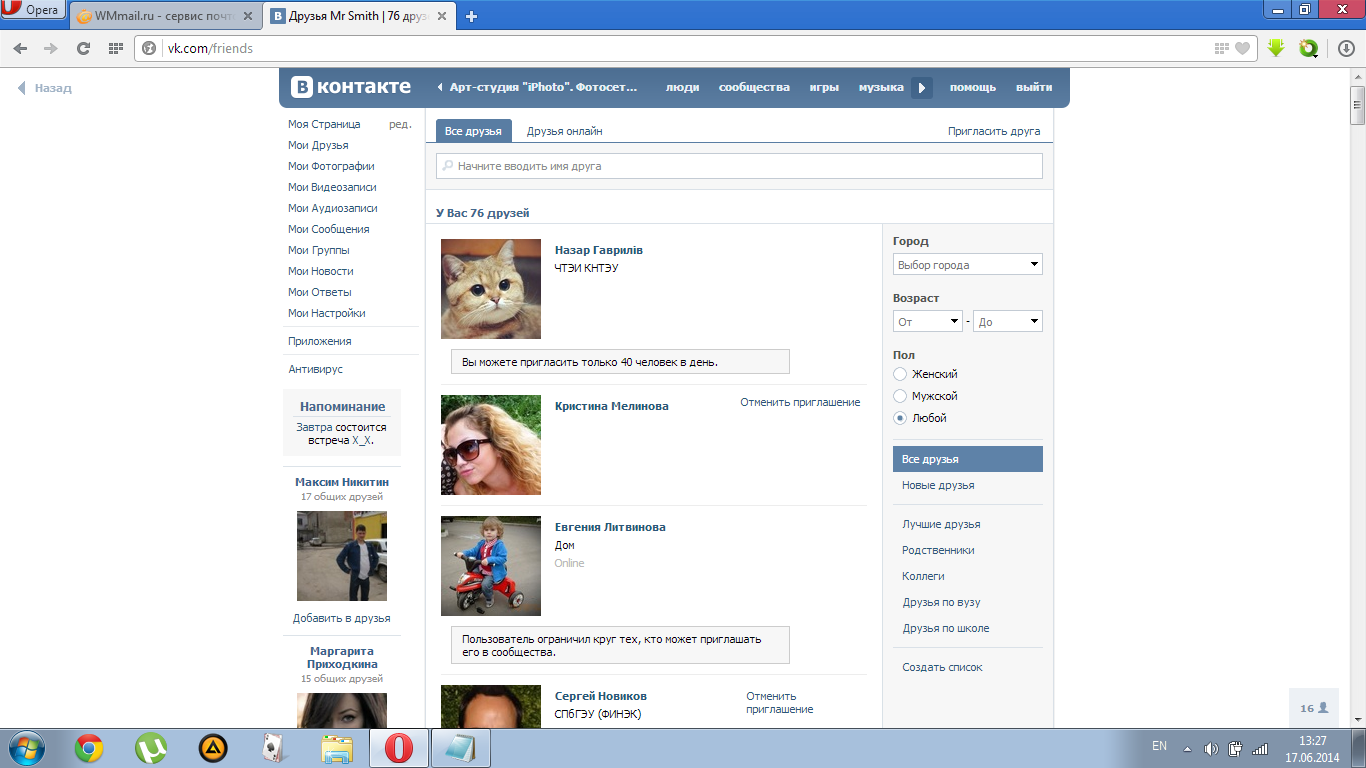This screenshot has height=768, width=1366.
Task: Open the age До dropdown
Action: [x=1008, y=322]
